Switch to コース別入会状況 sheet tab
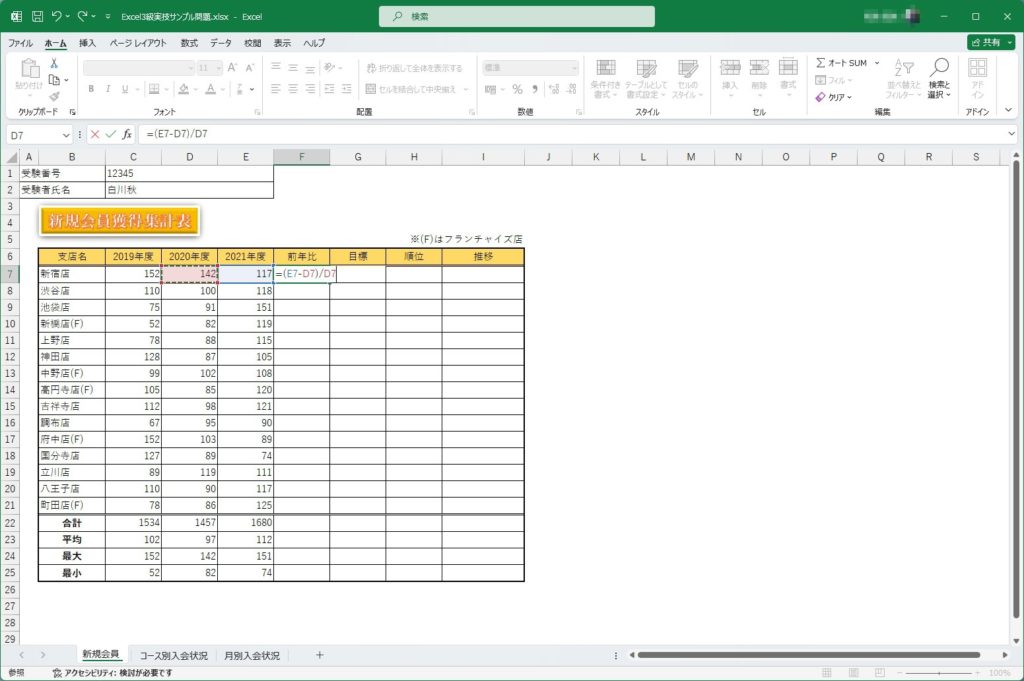The width and height of the screenshot is (1024, 681). (174, 655)
